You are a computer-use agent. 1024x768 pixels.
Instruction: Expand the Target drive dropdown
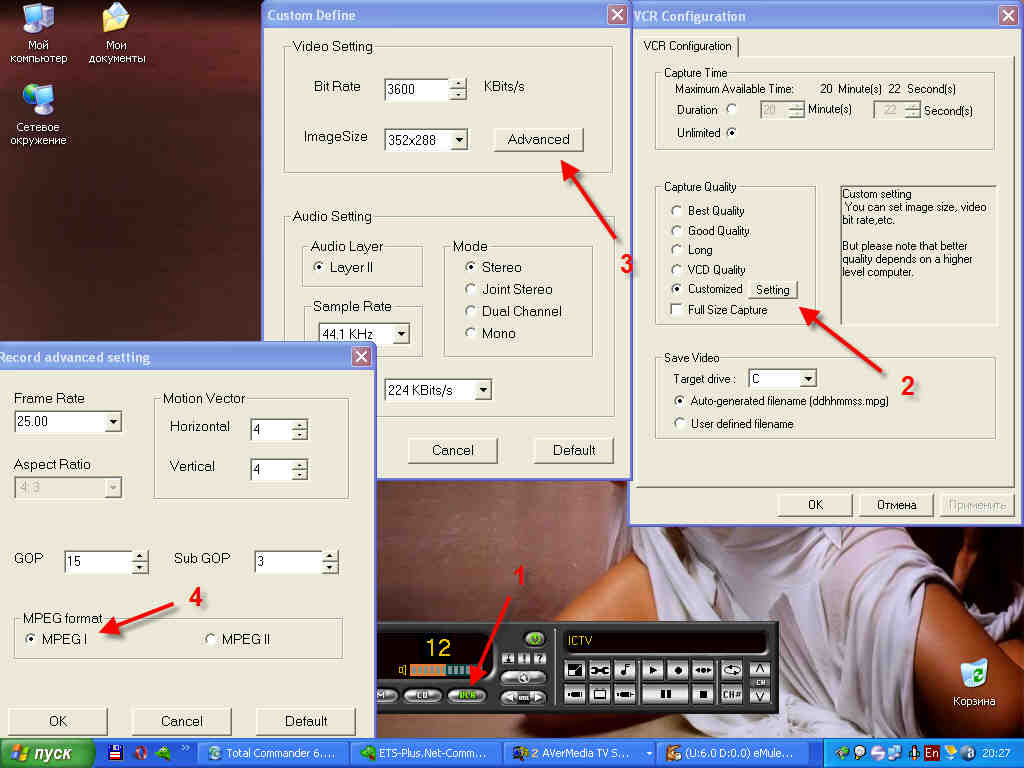click(x=808, y=379)
